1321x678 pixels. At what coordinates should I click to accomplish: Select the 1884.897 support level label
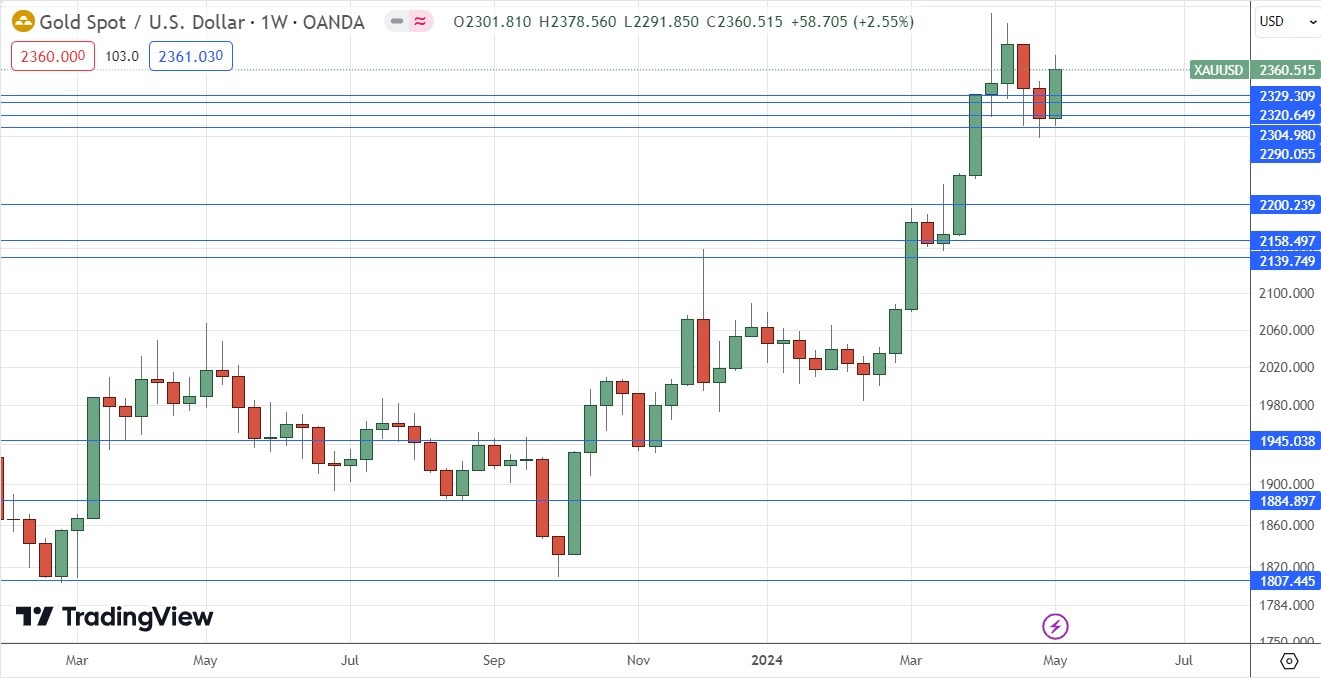pos(1286,501)
